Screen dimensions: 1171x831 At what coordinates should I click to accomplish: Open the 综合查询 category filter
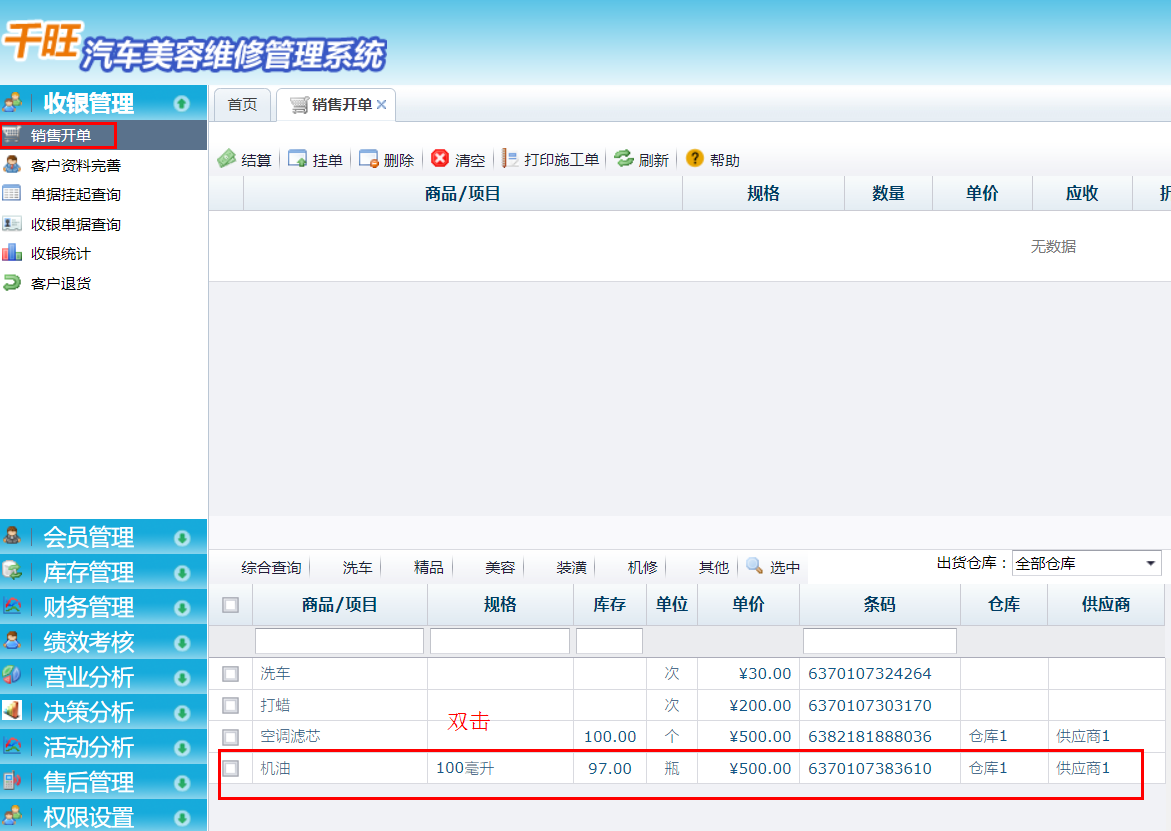tap(271, 567)
